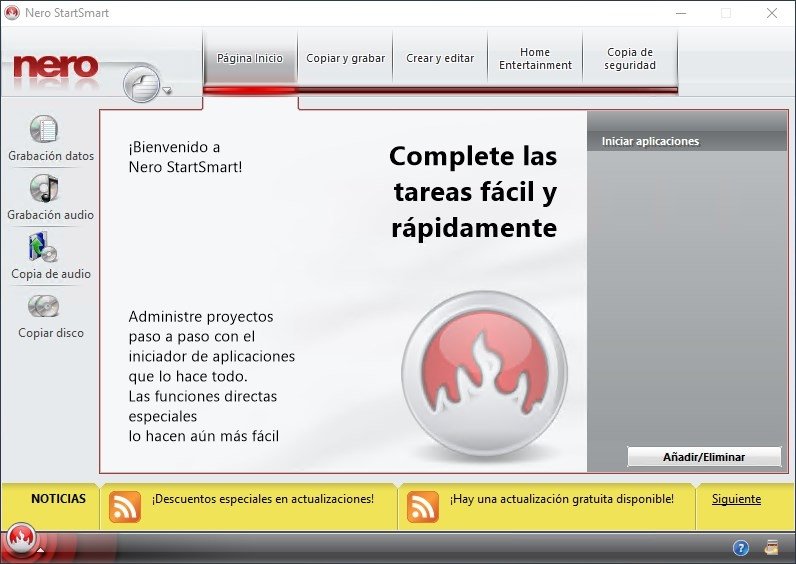
Task: Minimize the Nero StartSmart window
Action: (681, 13)
